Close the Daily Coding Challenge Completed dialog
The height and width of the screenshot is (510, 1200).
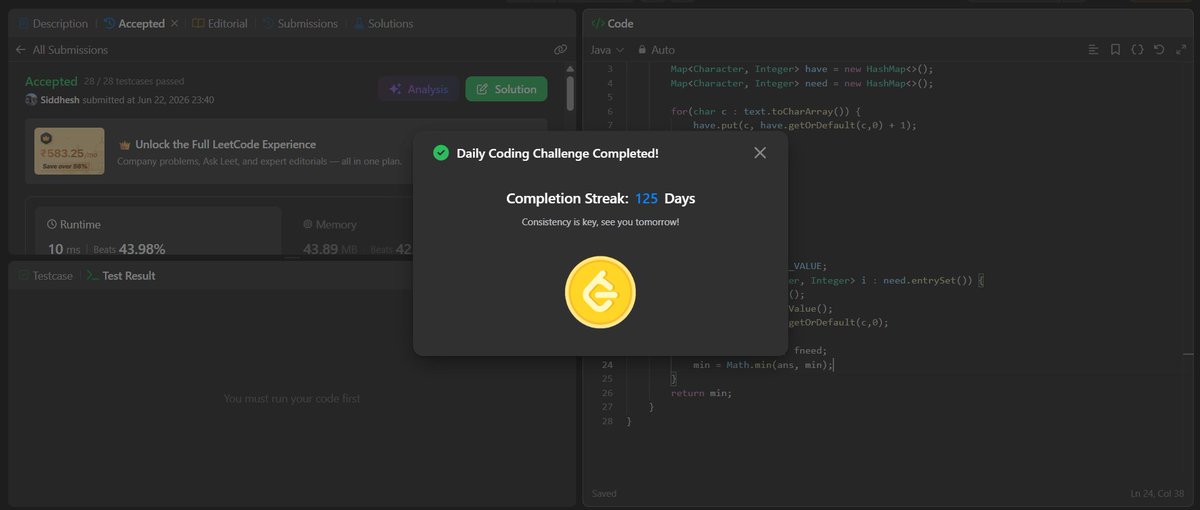tap(760, 153)
